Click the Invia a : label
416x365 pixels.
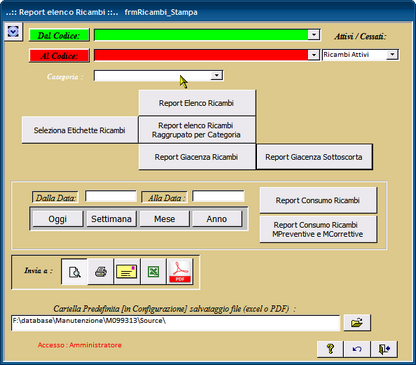(x=38, y=270)
